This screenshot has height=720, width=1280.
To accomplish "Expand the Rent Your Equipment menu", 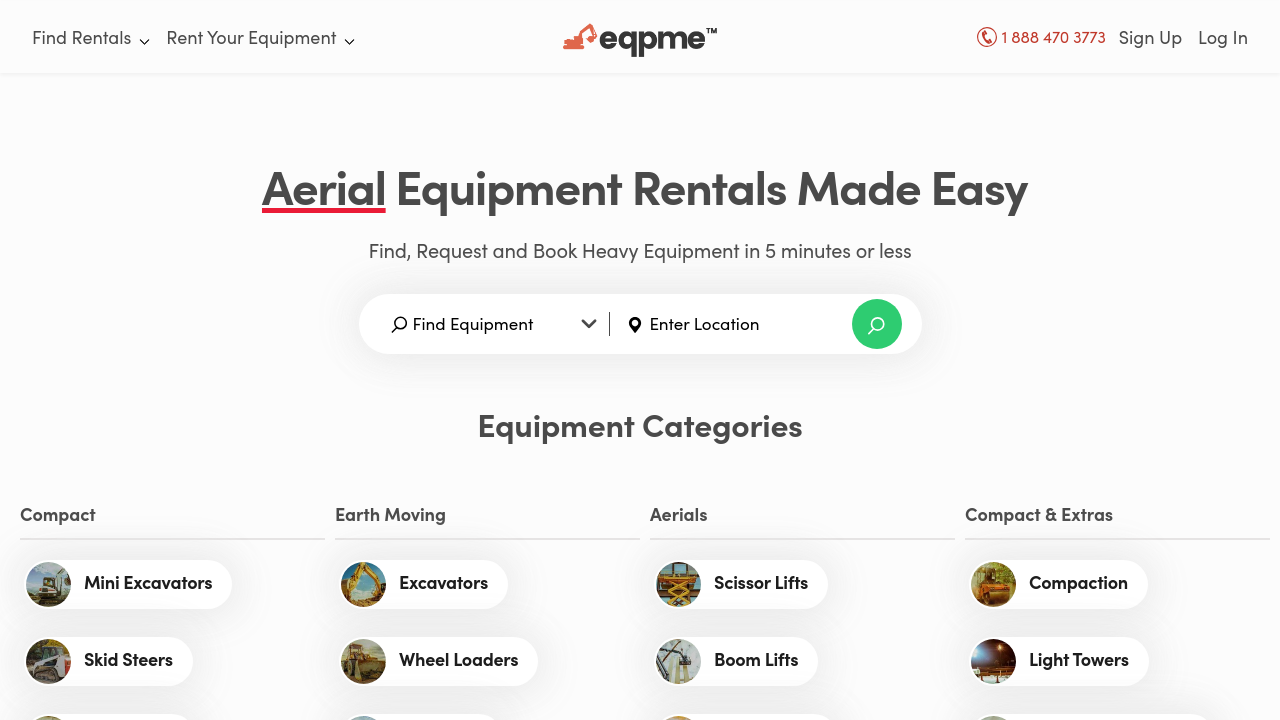I will point(260,38).
